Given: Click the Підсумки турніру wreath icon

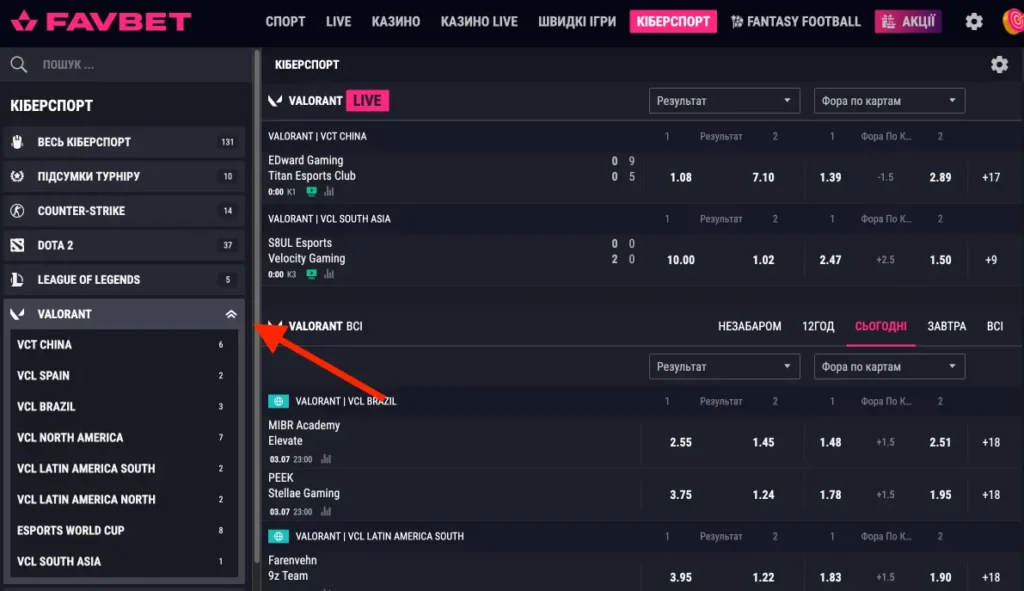Looking at the screenshot, I should point(18,176).
